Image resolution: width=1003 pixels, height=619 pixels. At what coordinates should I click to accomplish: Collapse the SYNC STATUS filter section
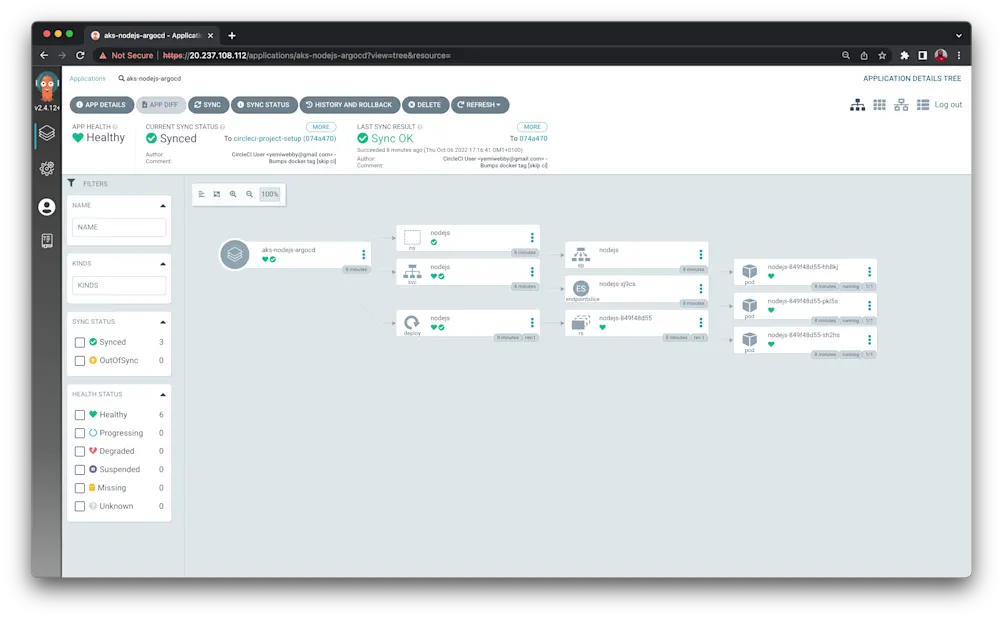[x=161, y=322]
